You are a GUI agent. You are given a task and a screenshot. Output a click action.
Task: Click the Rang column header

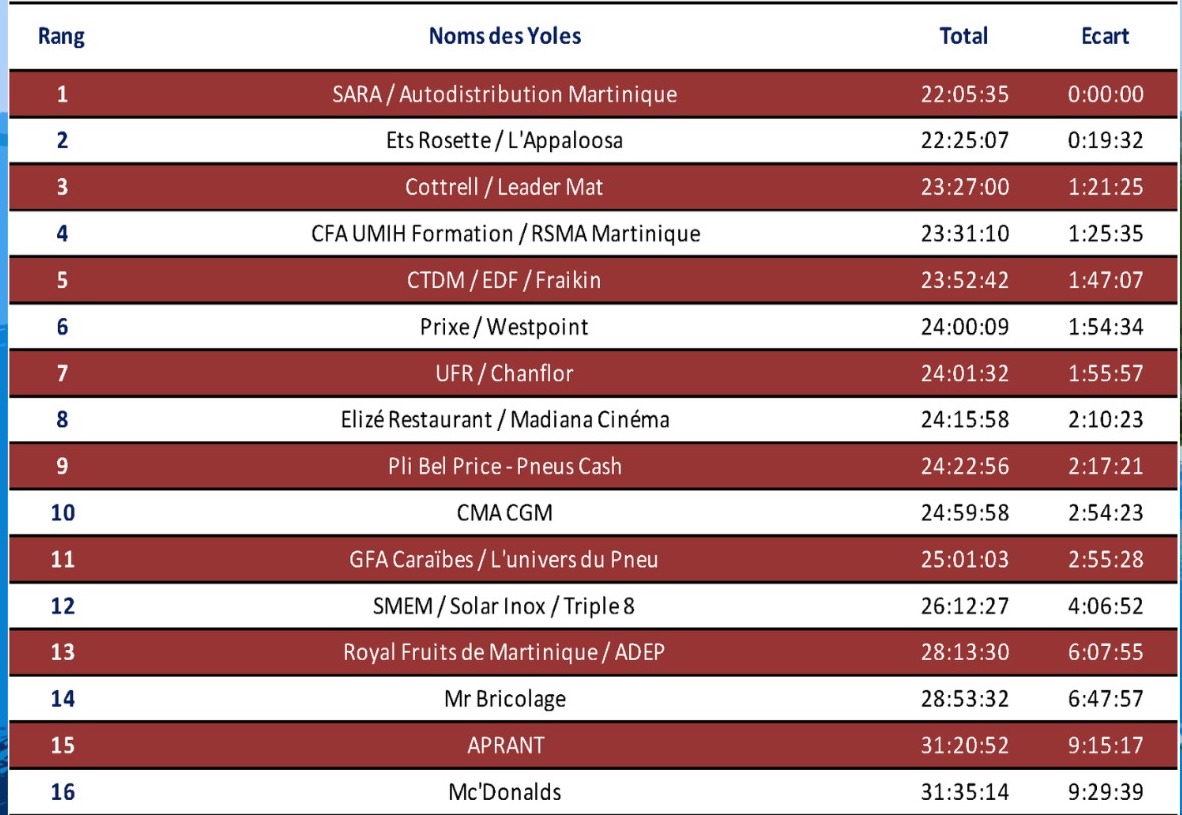(x=61, y=36)
